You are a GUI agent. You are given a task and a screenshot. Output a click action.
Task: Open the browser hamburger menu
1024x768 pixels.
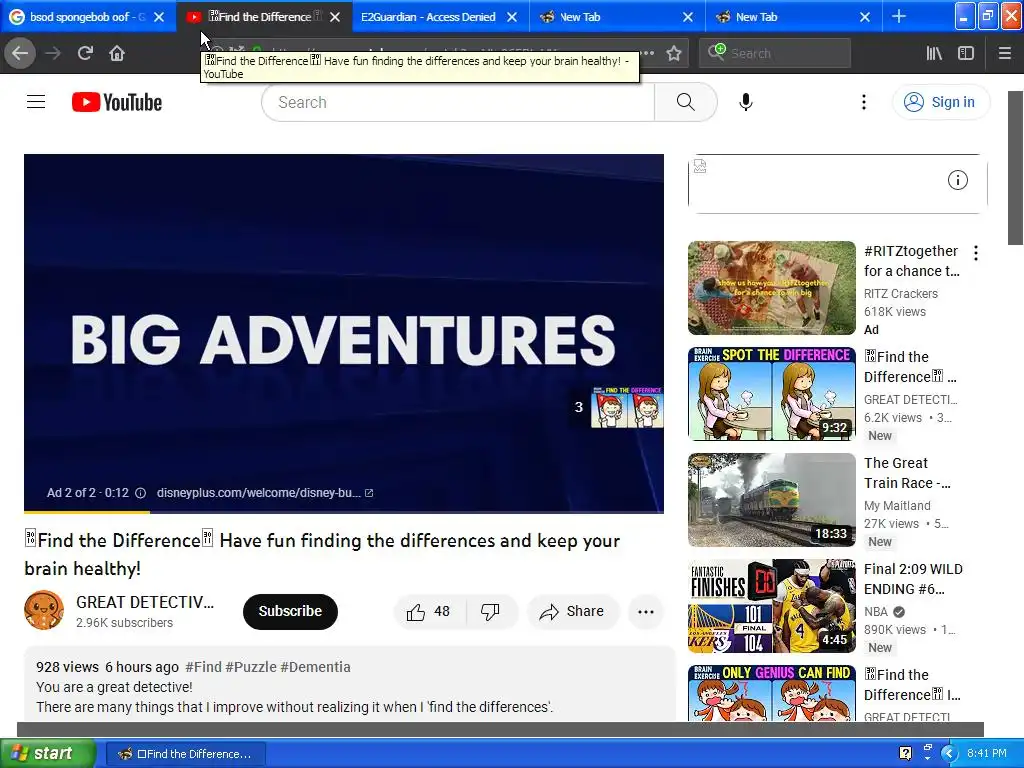pyautogui.click(x=1005, y=53)
